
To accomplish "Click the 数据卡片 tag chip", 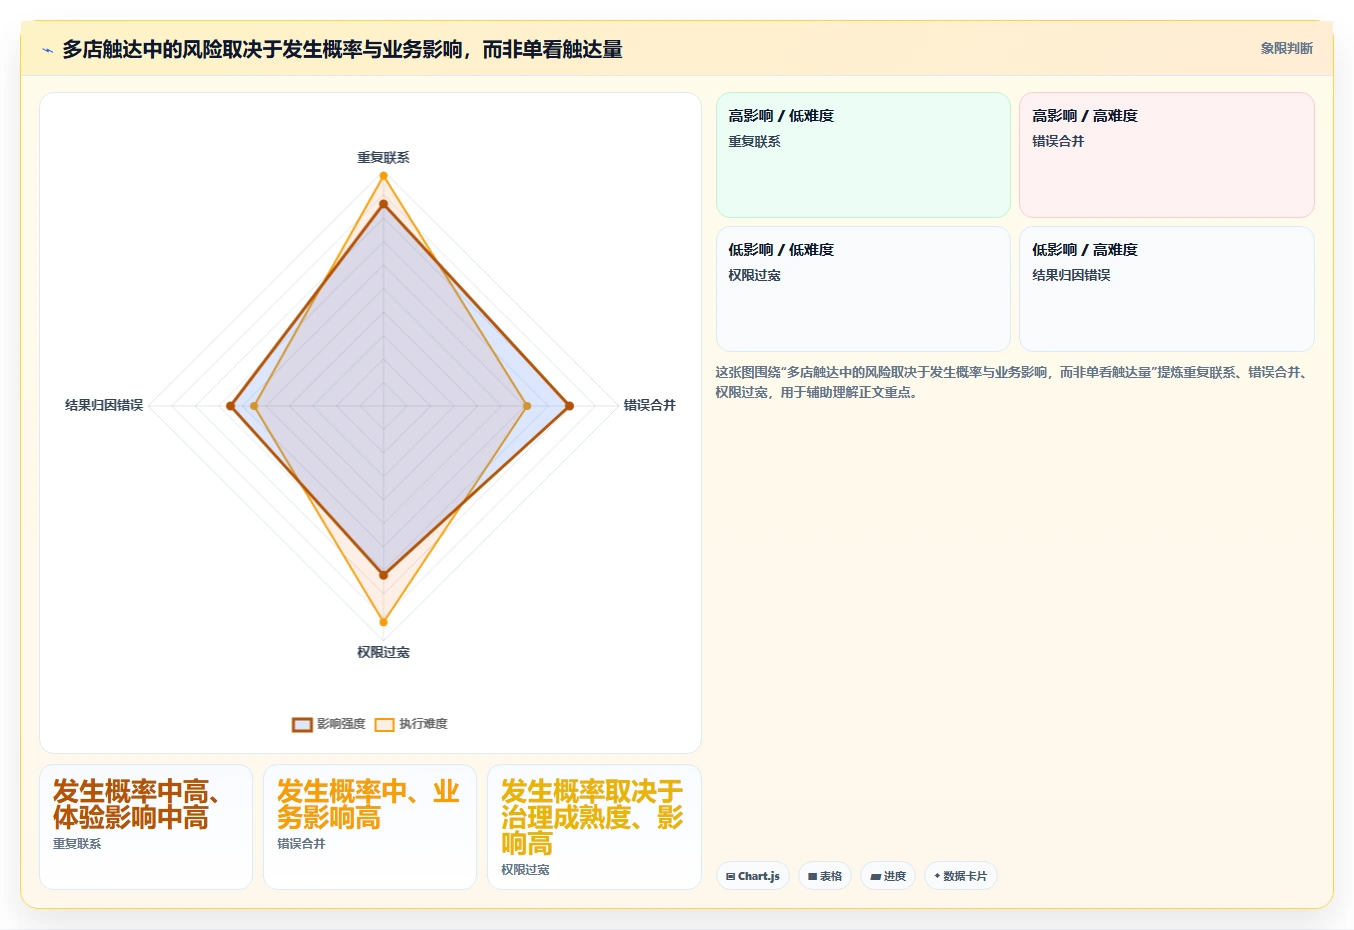I will coord(961,876).
